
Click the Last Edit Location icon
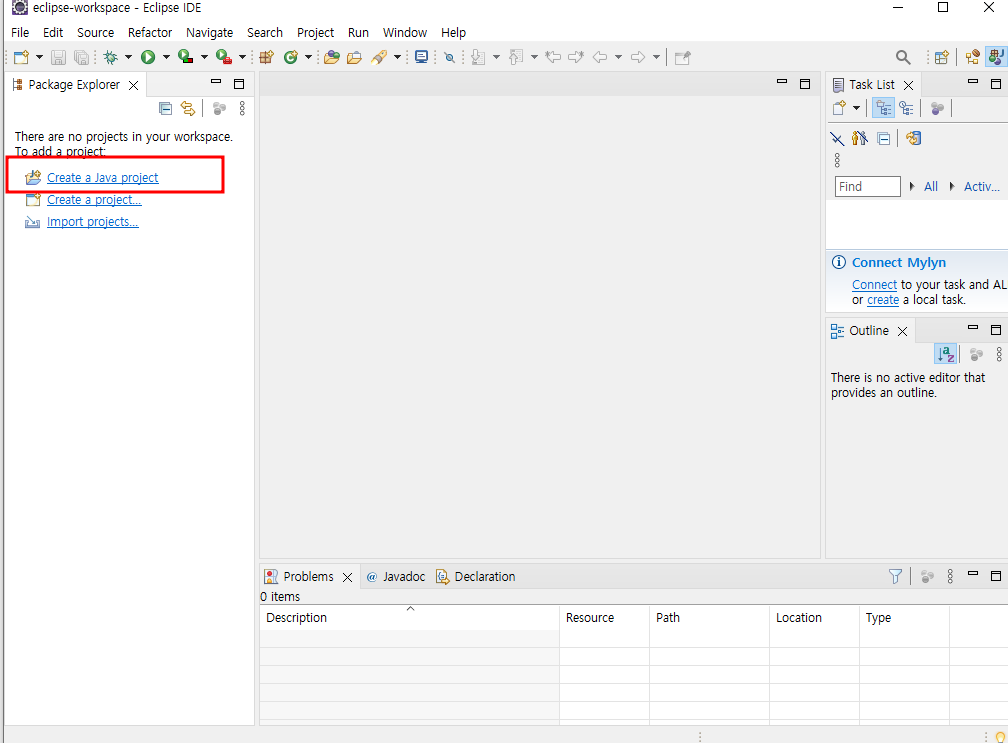pyautogui.click(x=553, y=57)
